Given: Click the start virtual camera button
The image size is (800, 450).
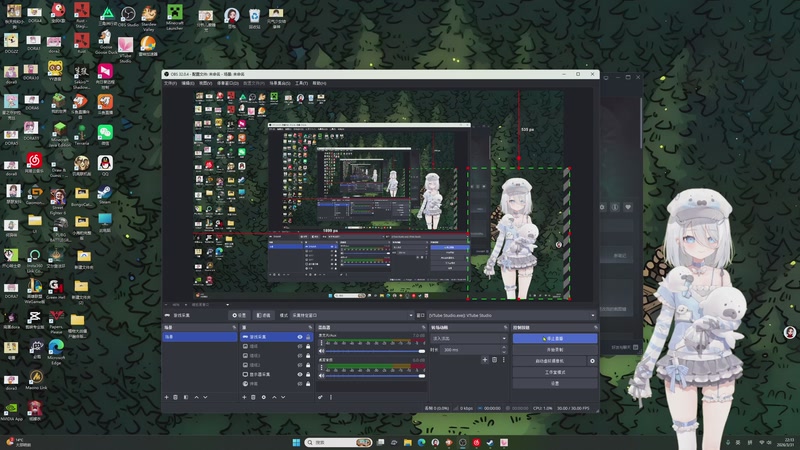Looking at the screenshot, I should 549,361.
